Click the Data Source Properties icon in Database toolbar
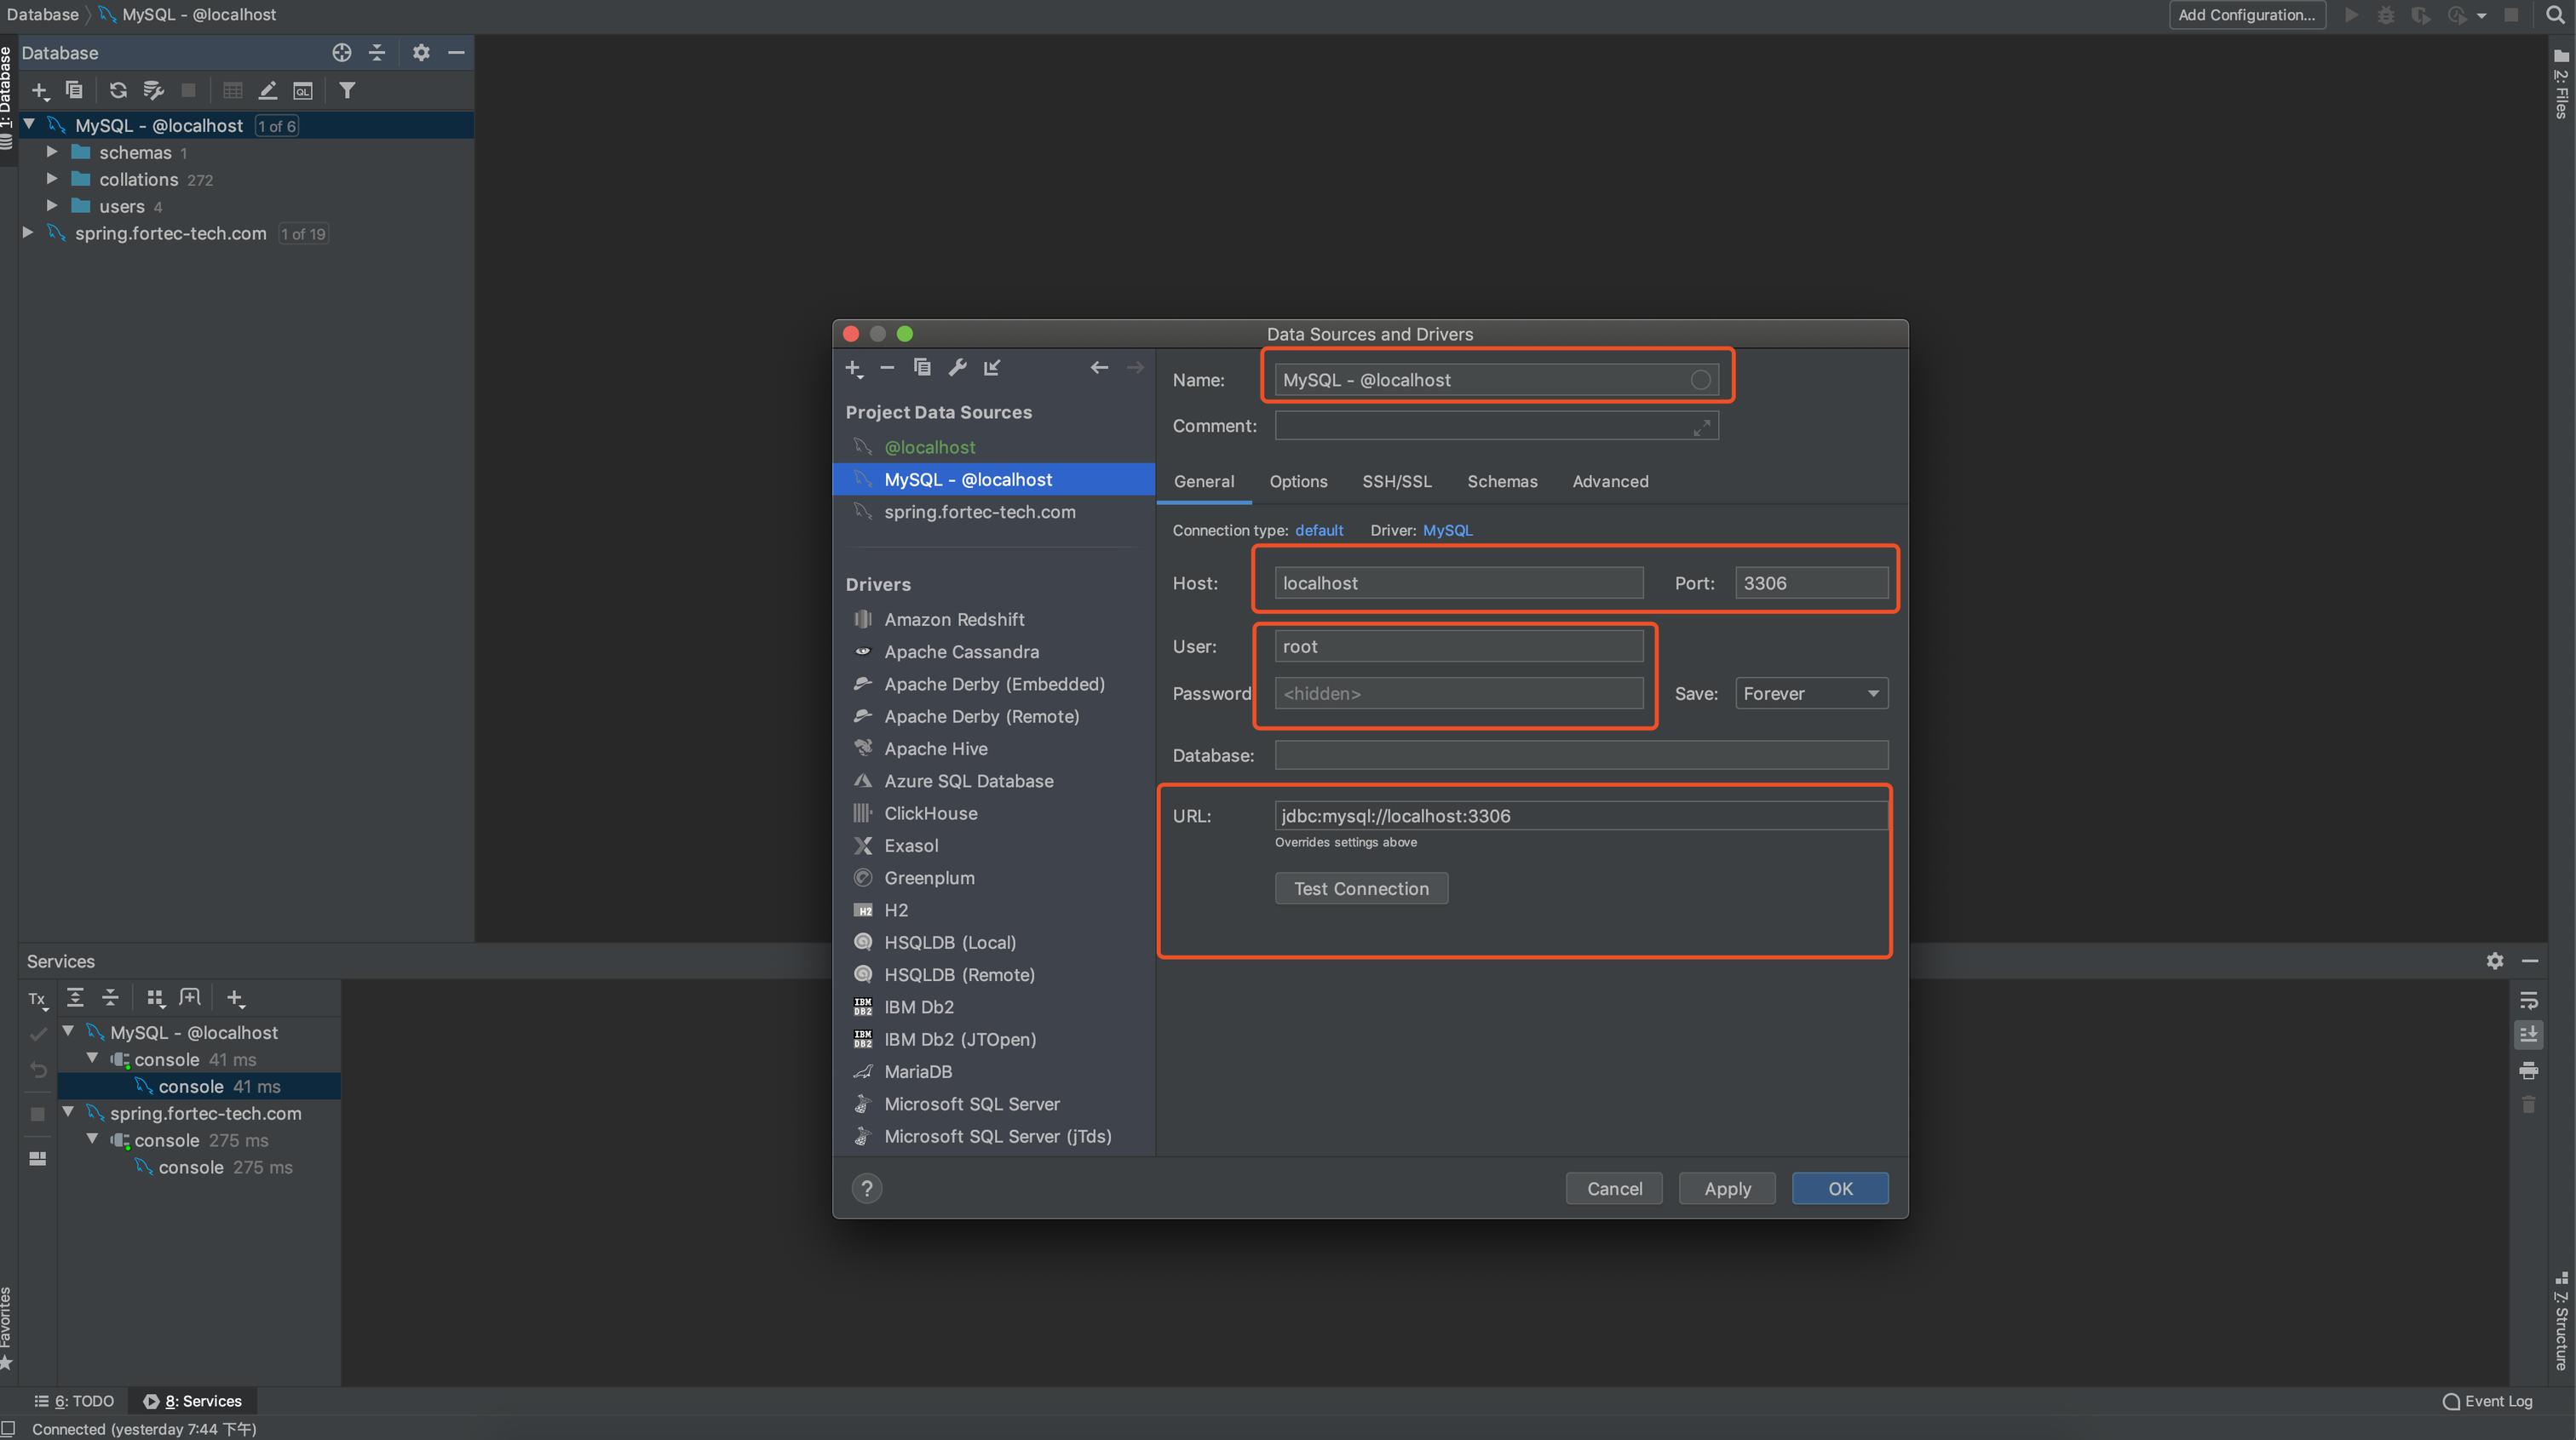Screen dimensions: 2576x1440 tap(153, 91)
